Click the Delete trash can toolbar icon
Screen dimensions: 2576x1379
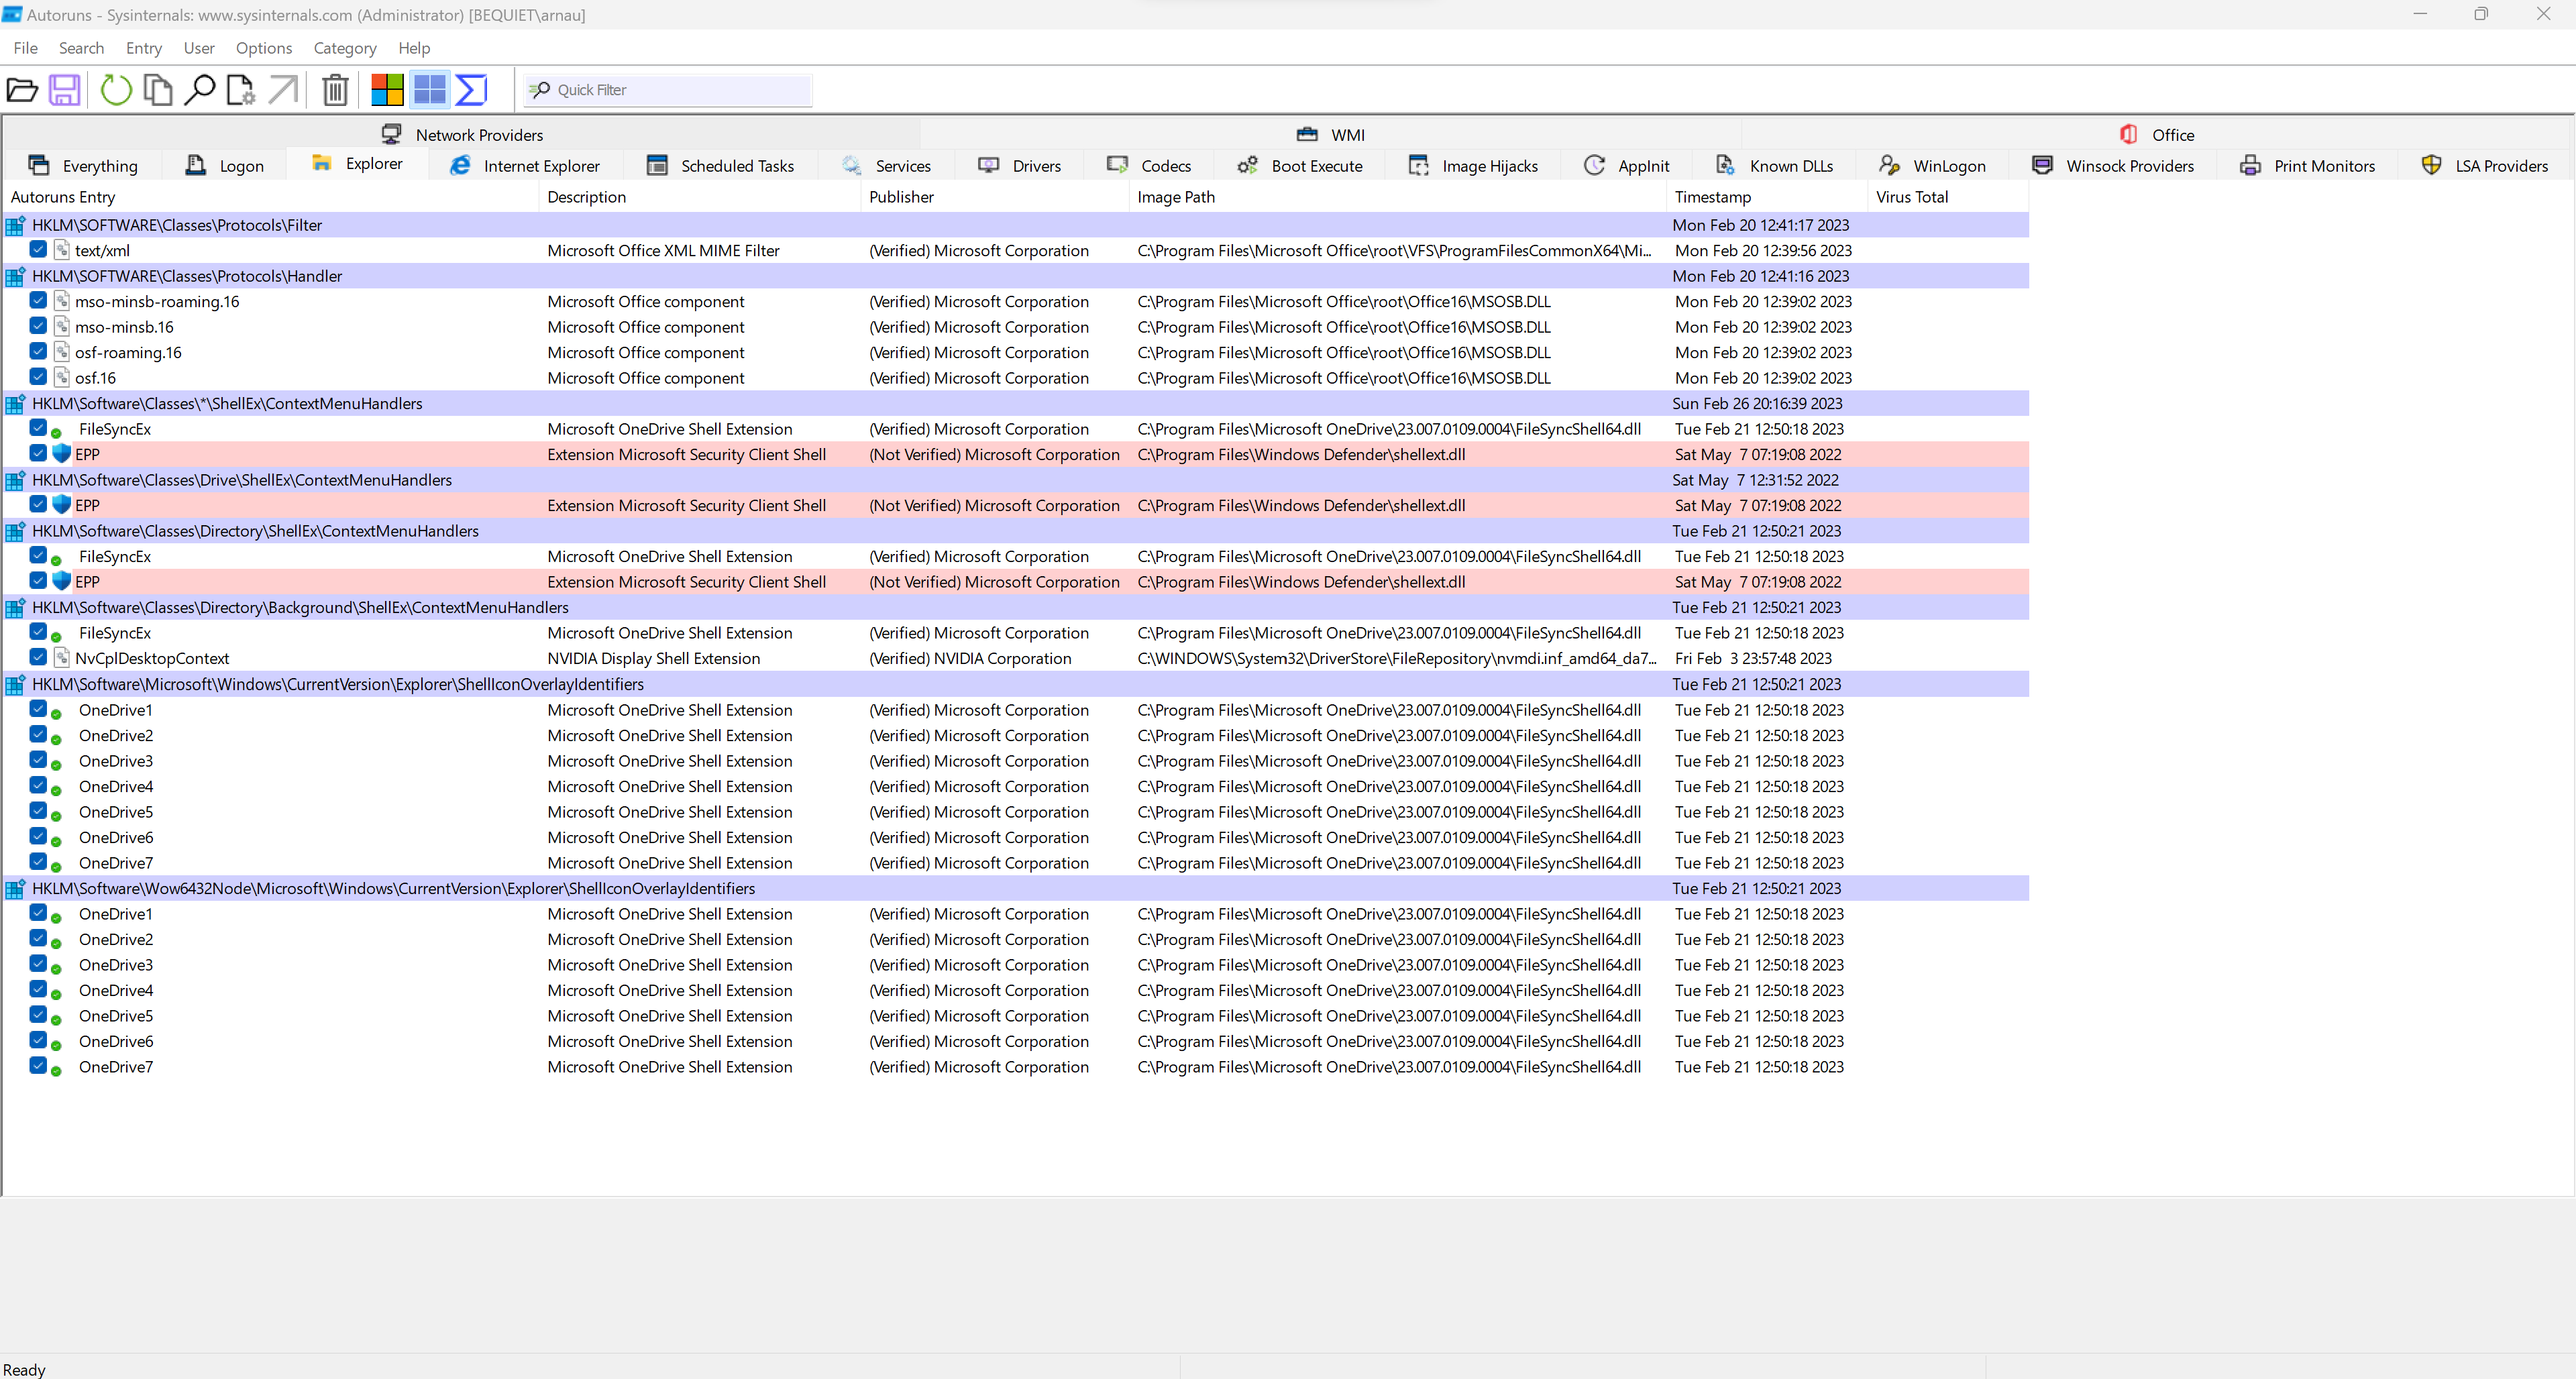[335, 90]
